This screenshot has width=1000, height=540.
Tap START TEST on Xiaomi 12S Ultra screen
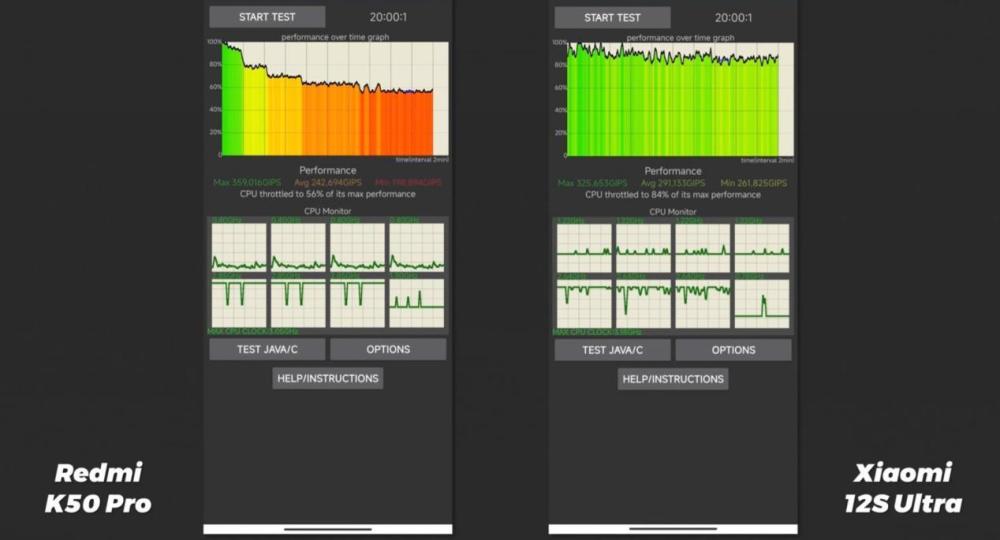[612, 17]
